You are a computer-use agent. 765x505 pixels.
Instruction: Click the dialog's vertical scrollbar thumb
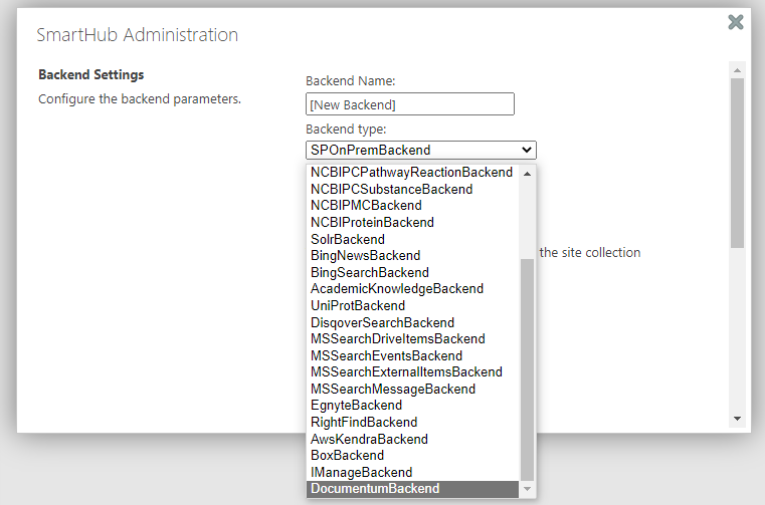point(738,160)
